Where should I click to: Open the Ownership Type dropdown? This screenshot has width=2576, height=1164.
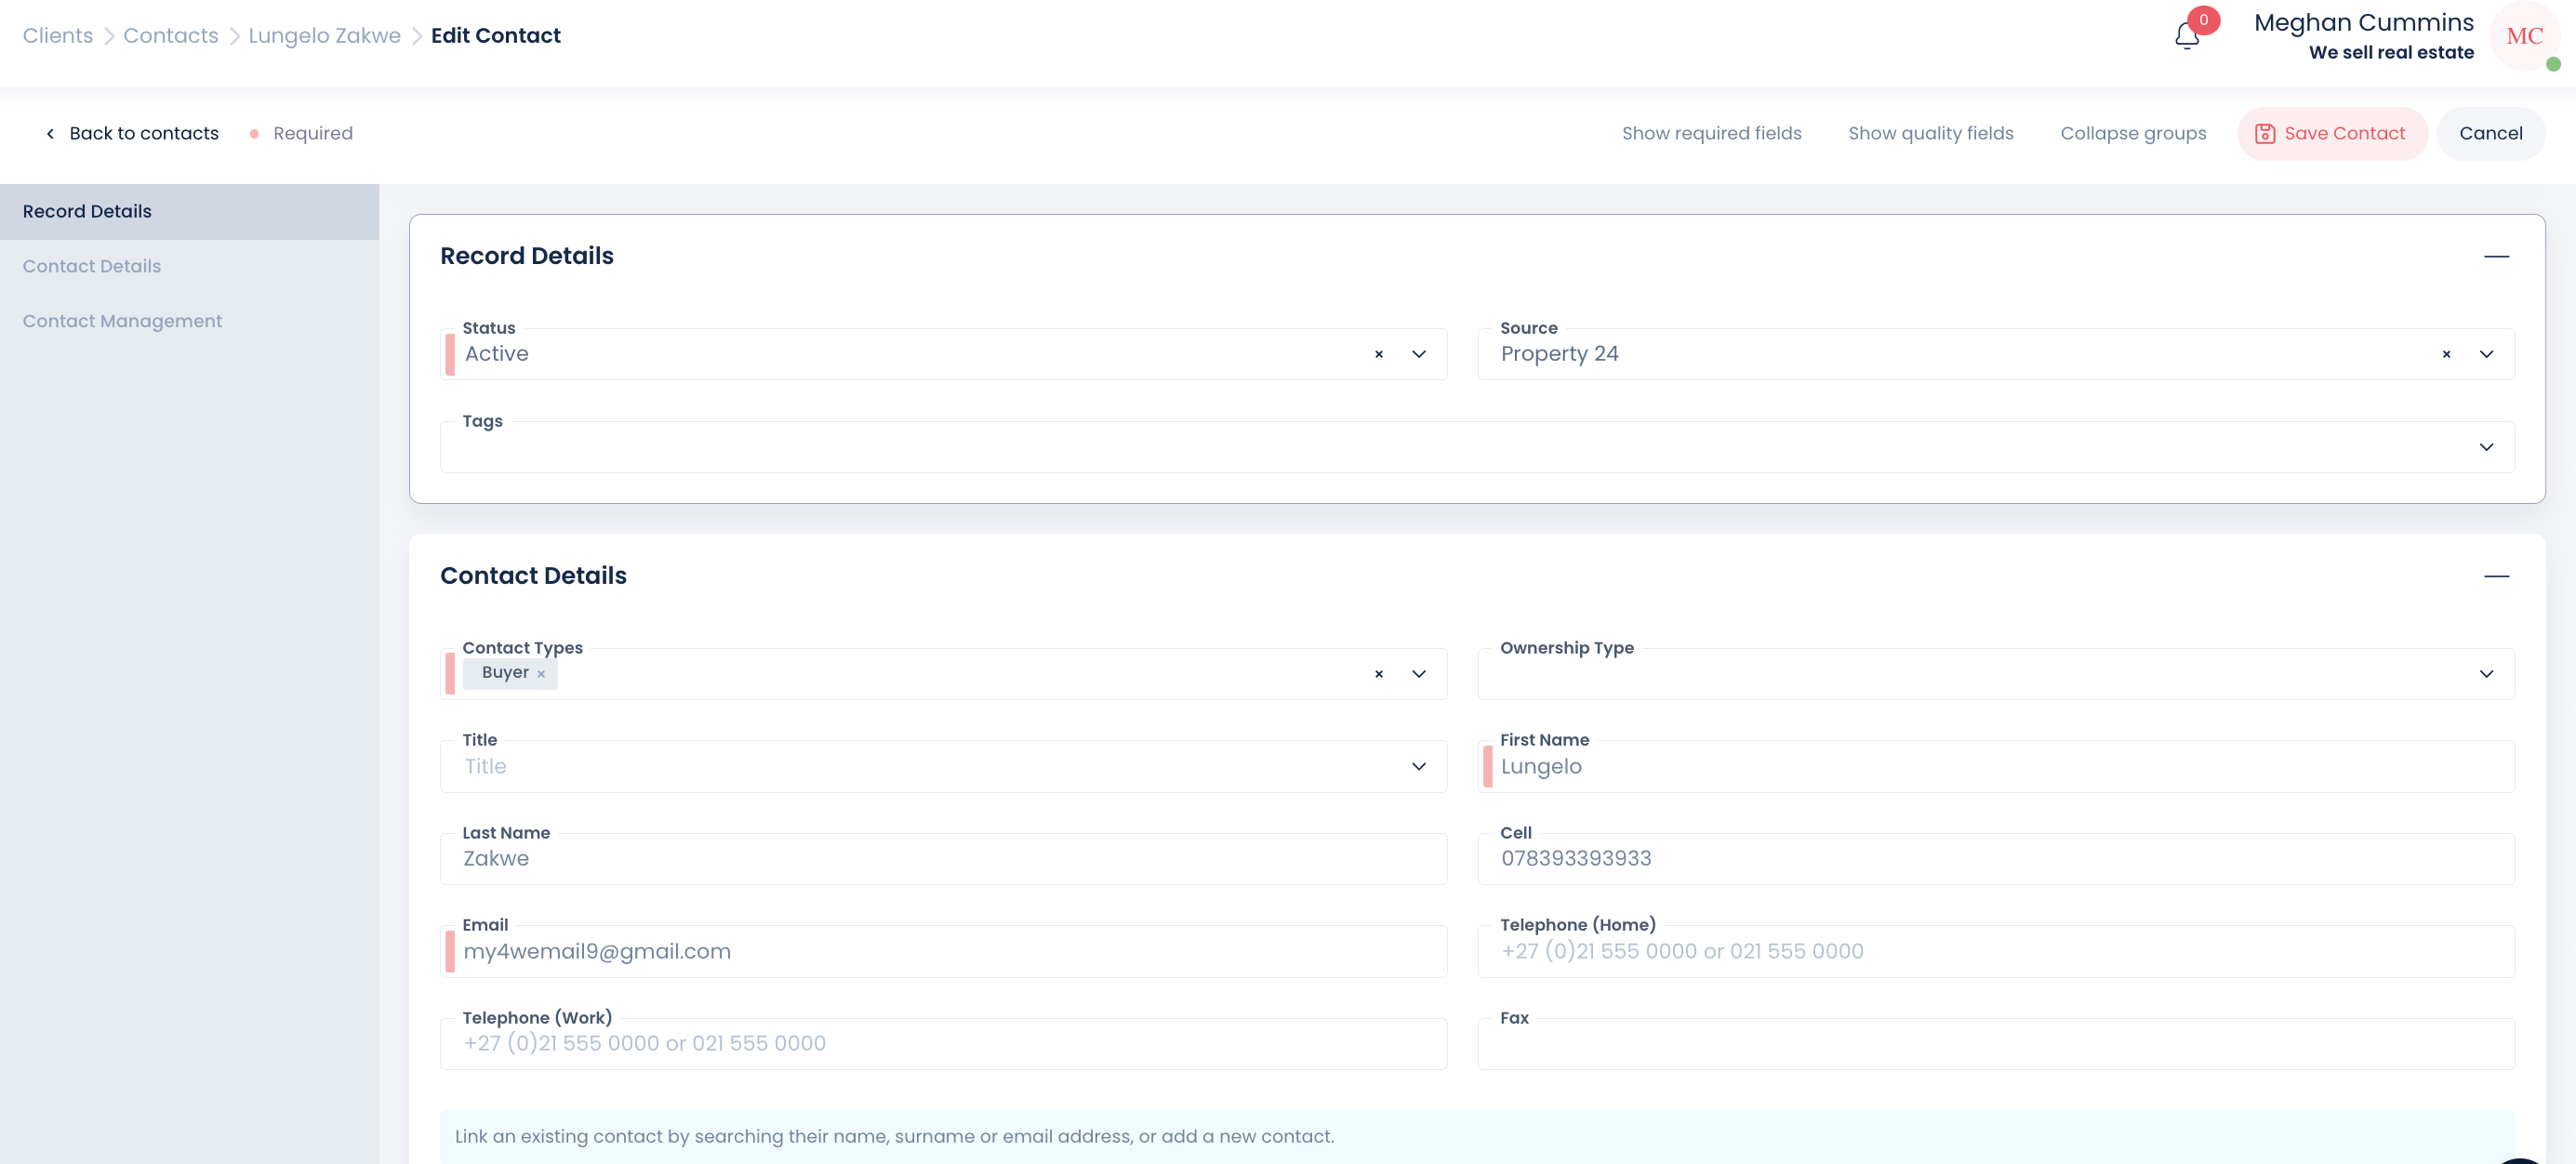[2486, 674]
